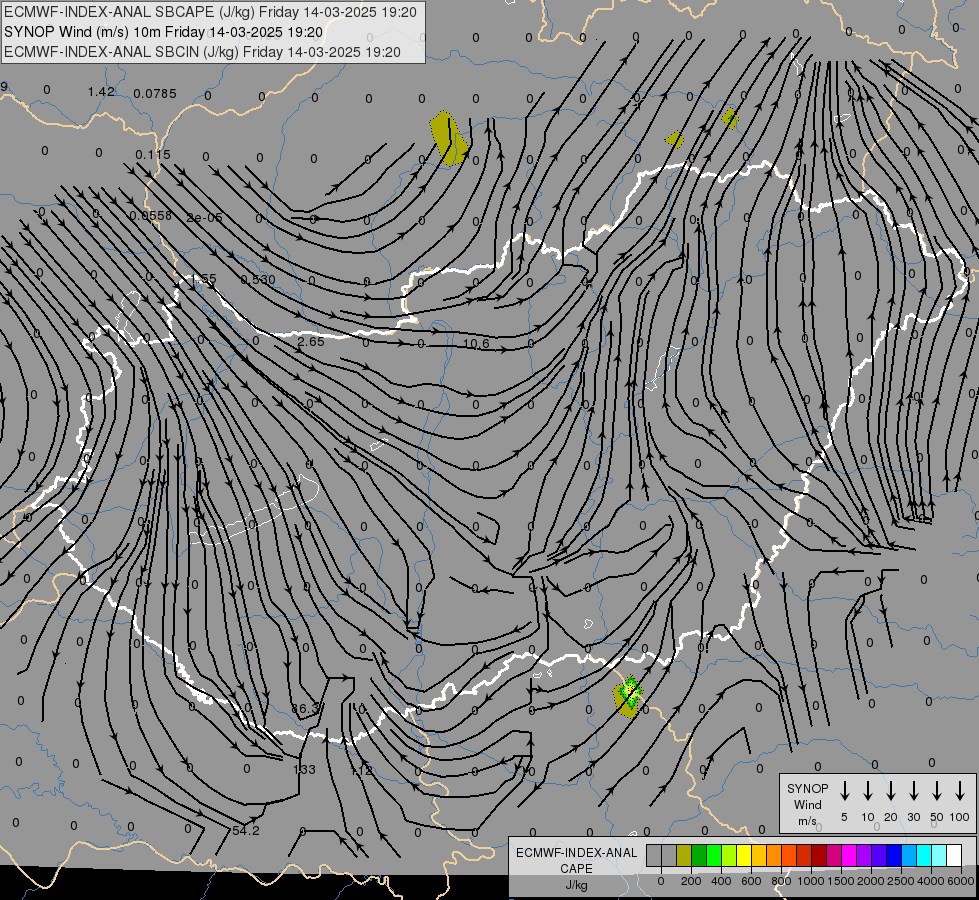The width and height of the screenshot is (979, 900).
Task: Click the SYNOP Wind 10m title line
Action: pos(163,32)
